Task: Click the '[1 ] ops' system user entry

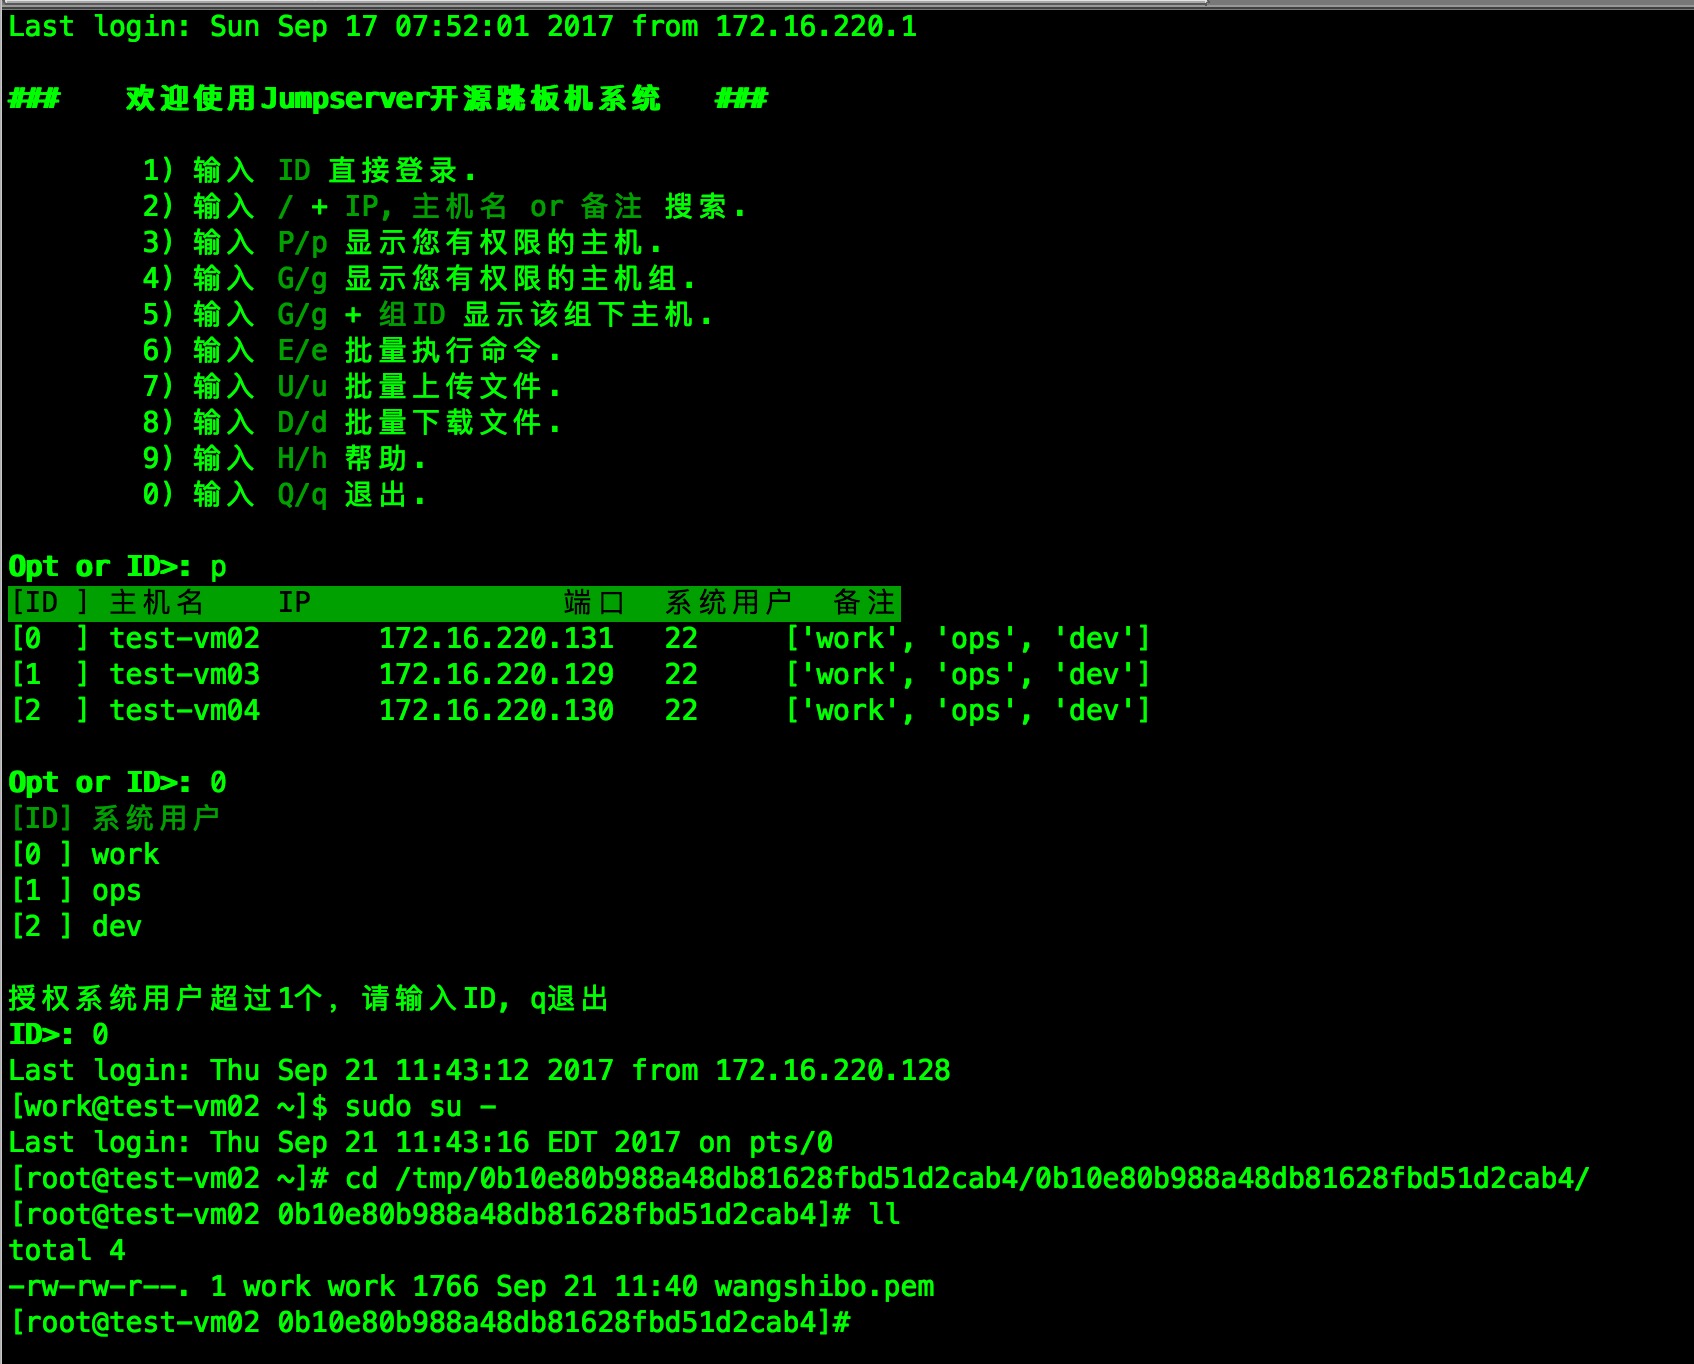Action: coord(77,890)
